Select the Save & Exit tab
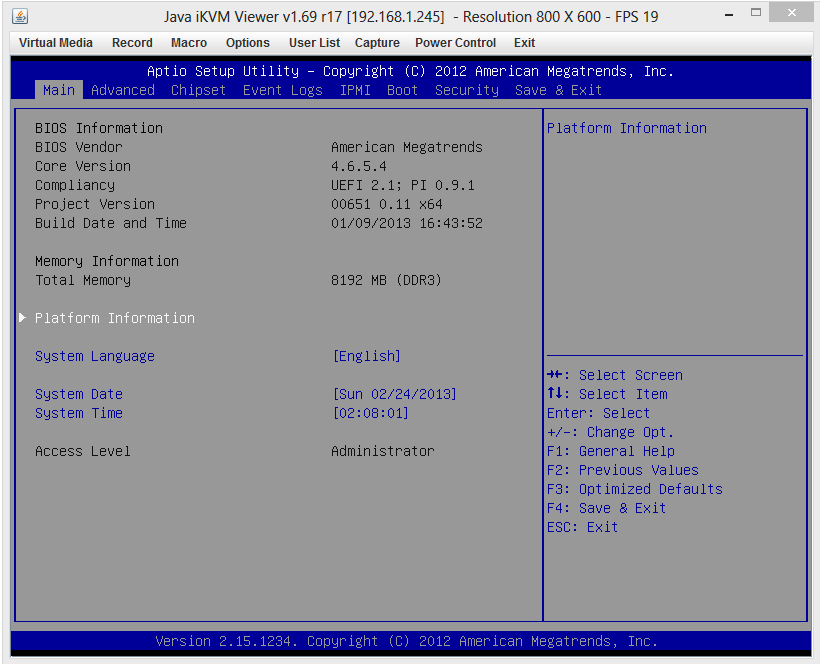The image size is (820, 664). click(x=558, y=90)
